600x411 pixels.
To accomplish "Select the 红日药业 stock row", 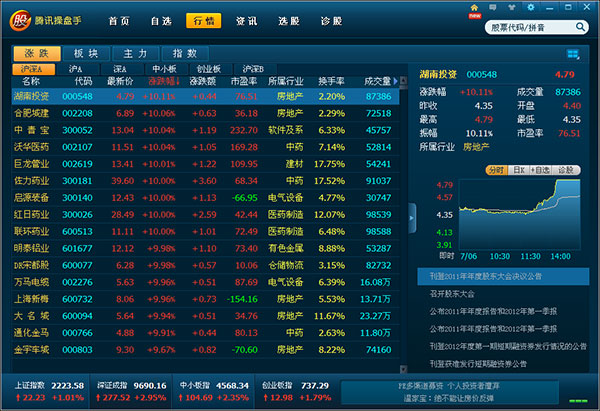I will [205, 215].
